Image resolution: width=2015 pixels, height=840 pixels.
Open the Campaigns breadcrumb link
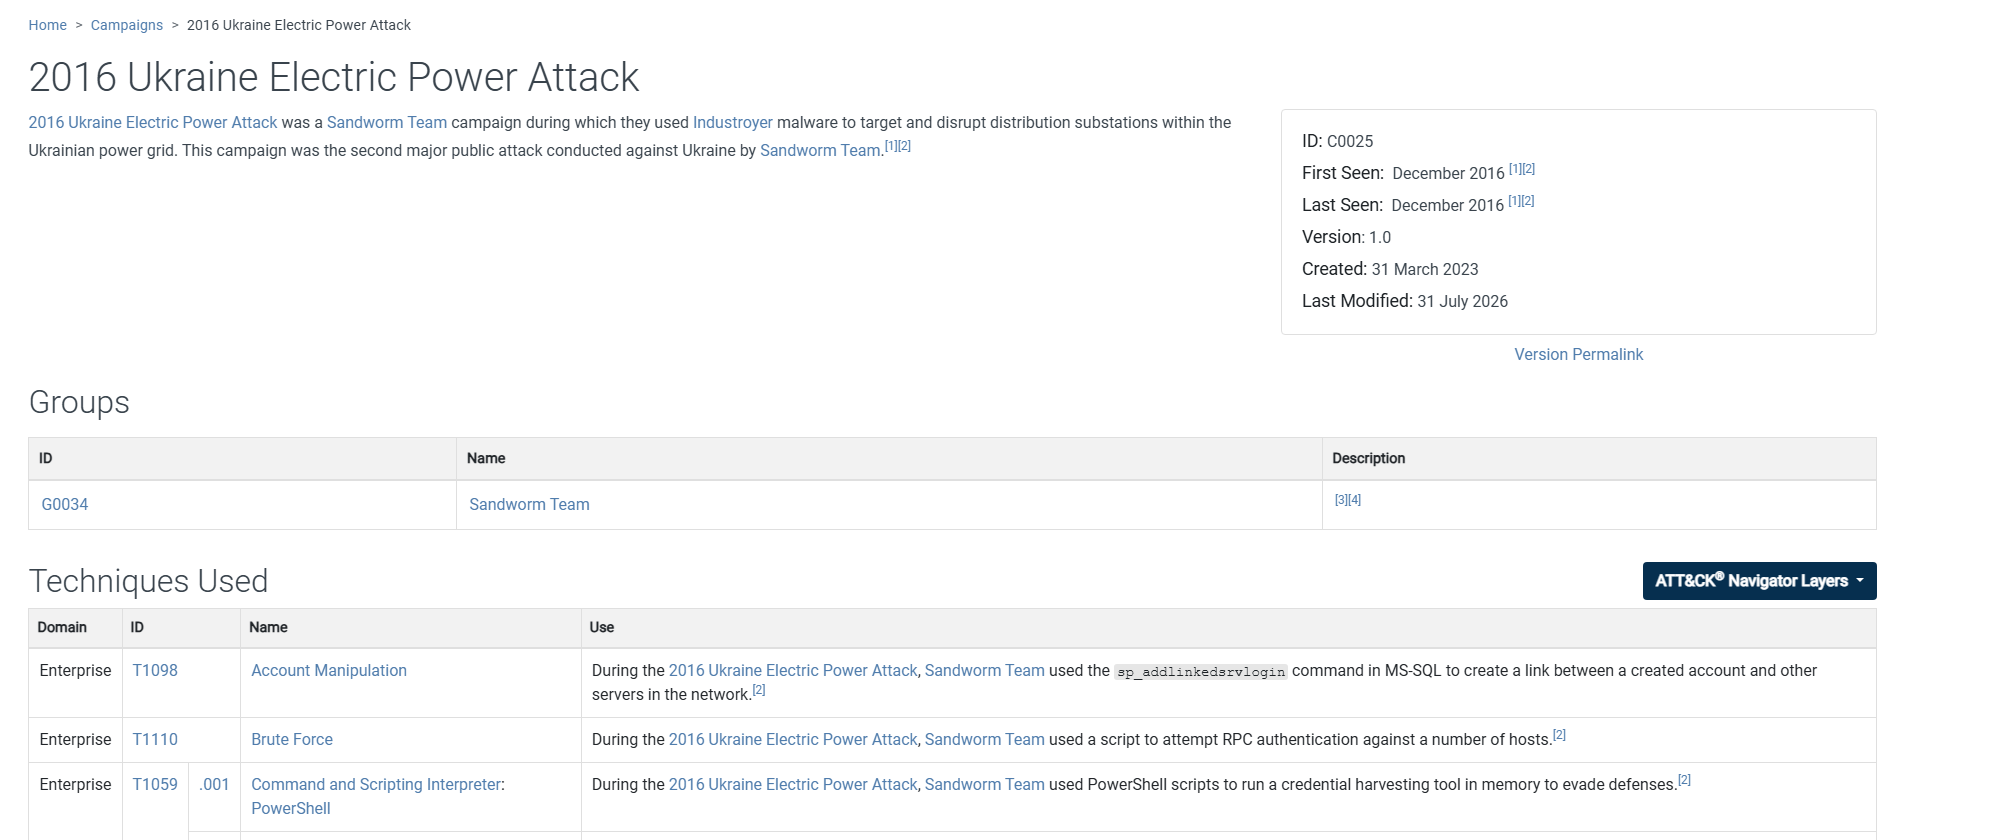pyautogui.click(x=127, y=25)
